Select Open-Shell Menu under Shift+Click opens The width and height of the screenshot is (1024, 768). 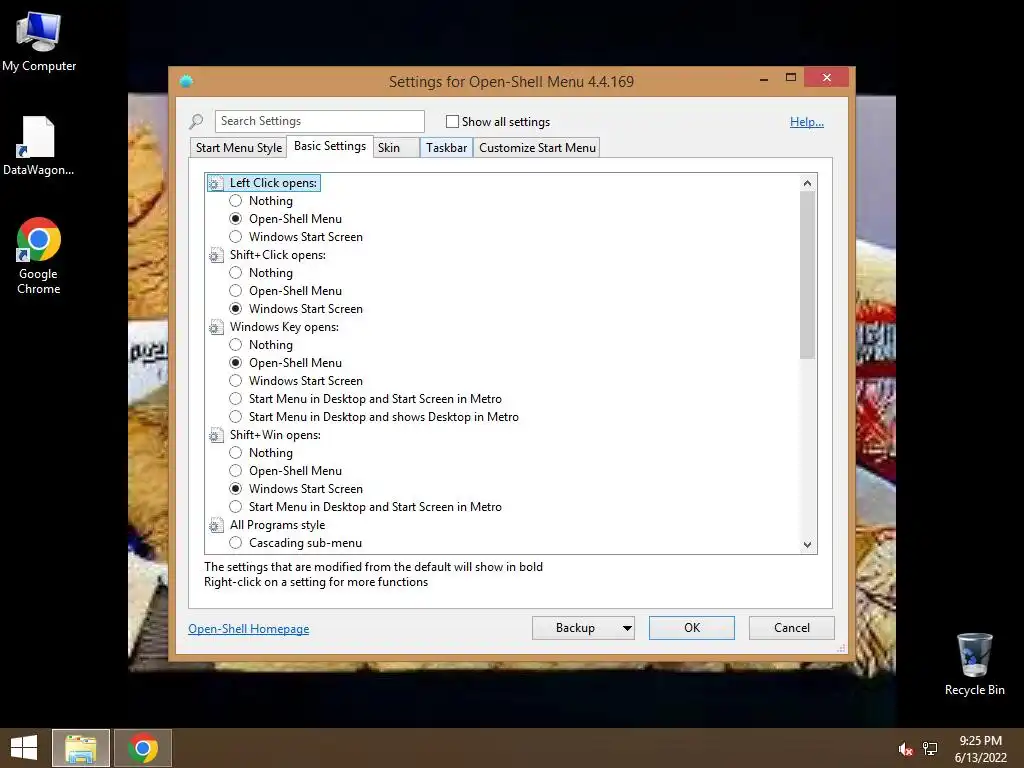[236, 291]
